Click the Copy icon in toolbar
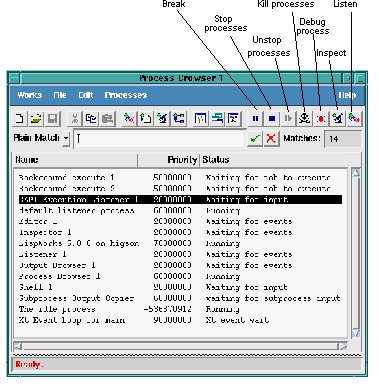Viewport: 379px width, 386px height. coord(91,119)
